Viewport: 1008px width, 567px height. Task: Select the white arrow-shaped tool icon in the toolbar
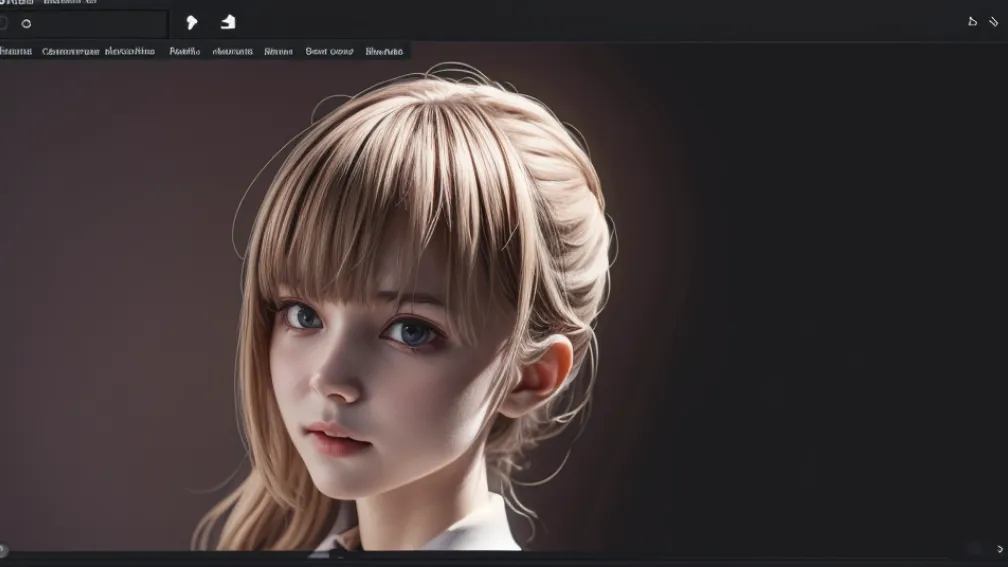coord(192,23)
